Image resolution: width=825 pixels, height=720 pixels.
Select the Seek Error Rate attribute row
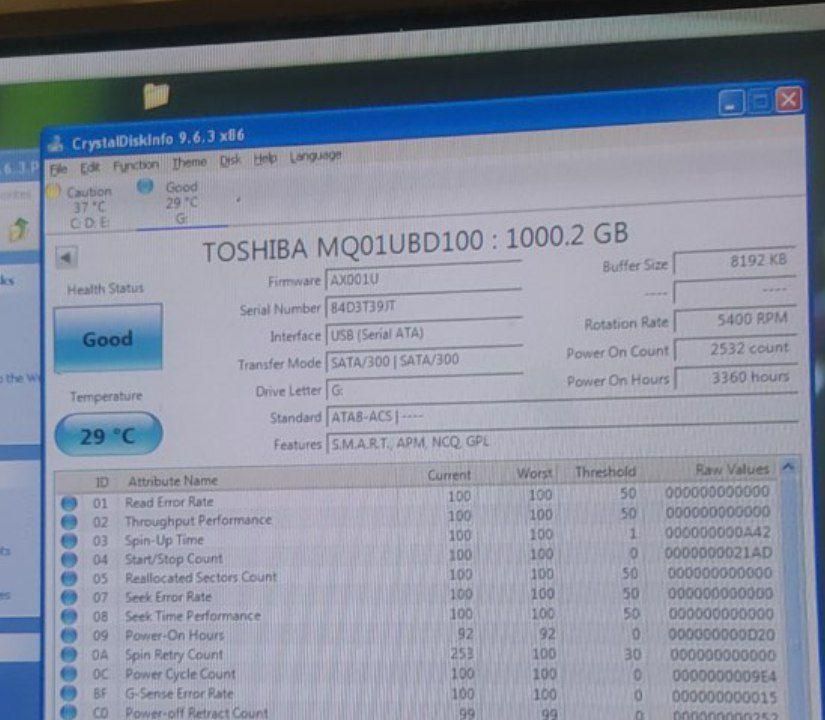[416, 595]
